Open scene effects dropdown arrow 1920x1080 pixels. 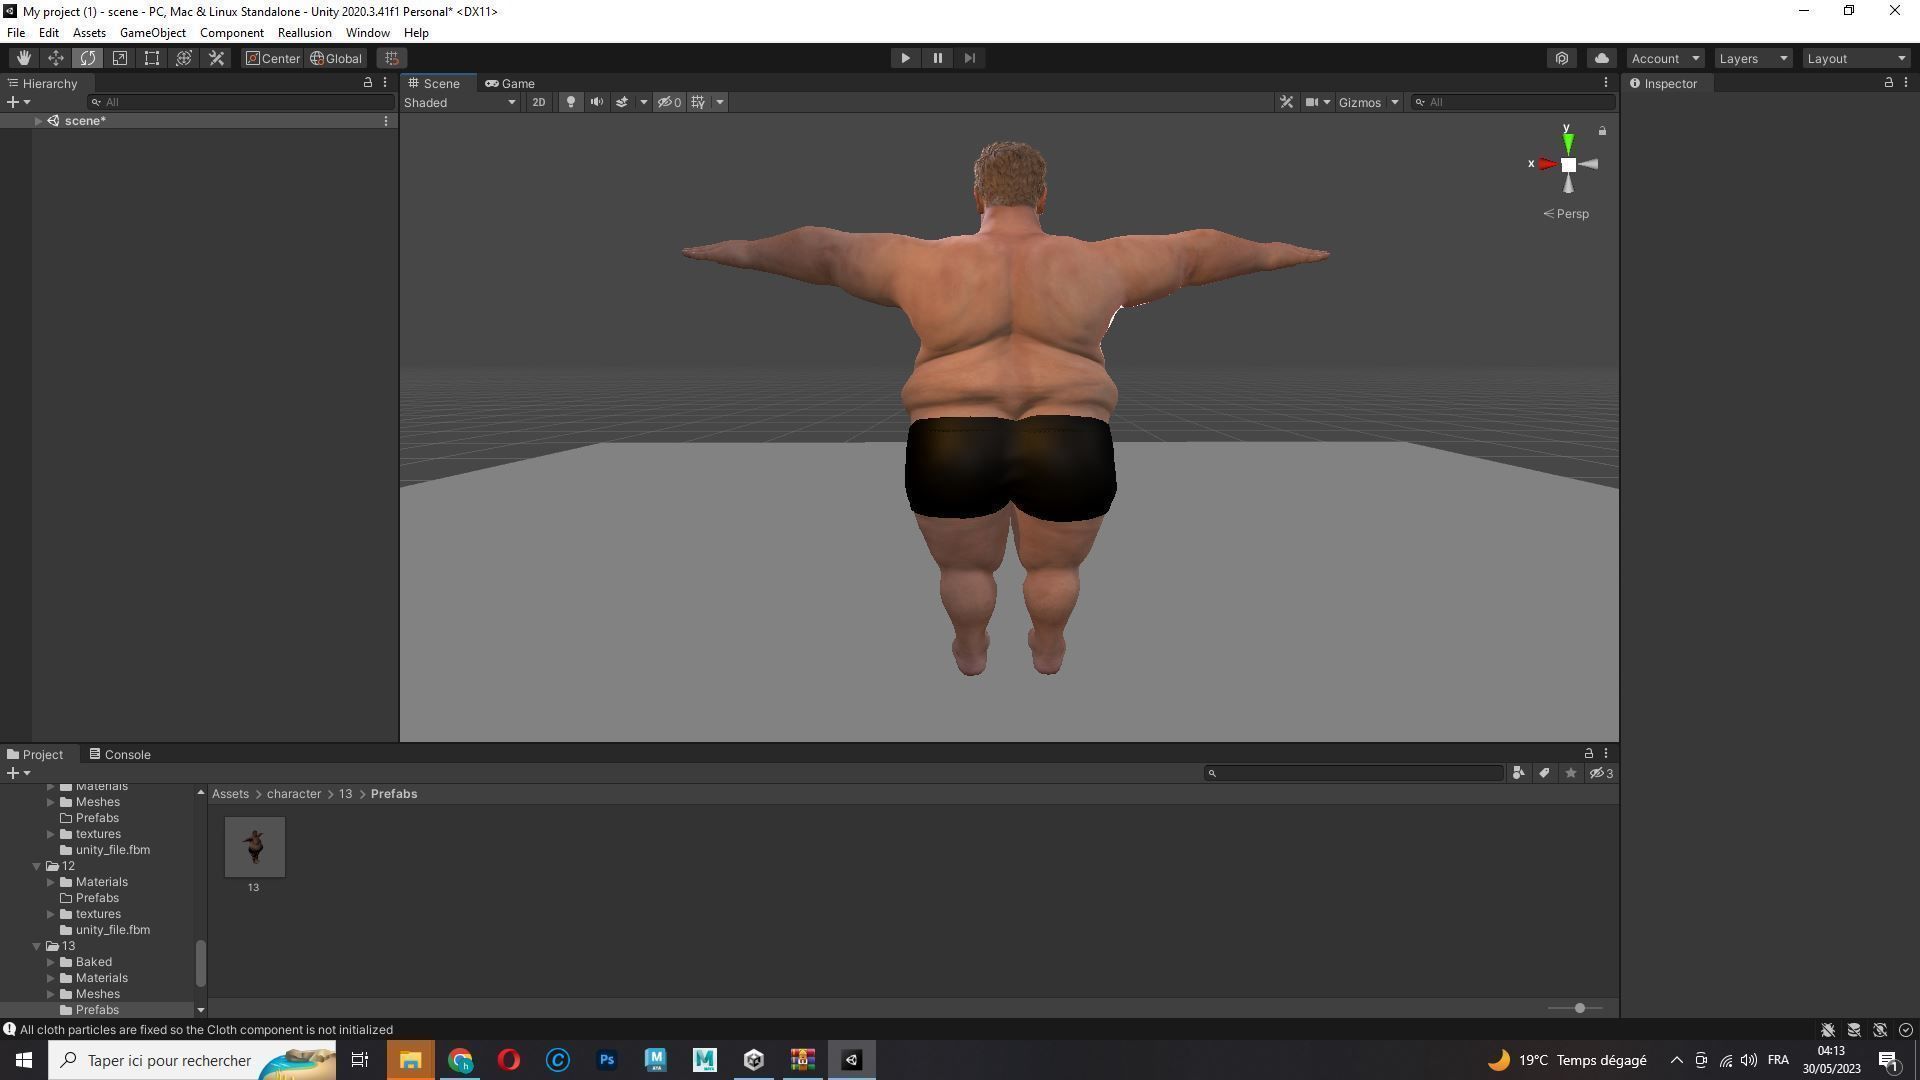tap(643, 102)
